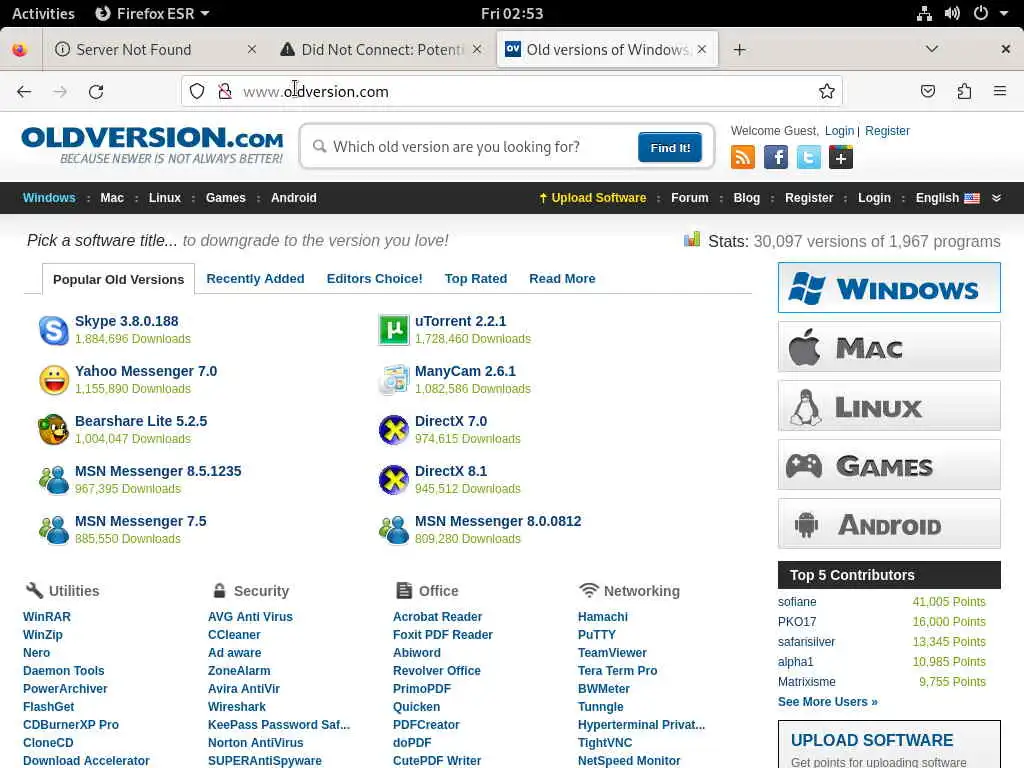The width and height of the screenshot is (1024, 768).
Task: Open Firefox tracking protection shield
Action: 197,91
